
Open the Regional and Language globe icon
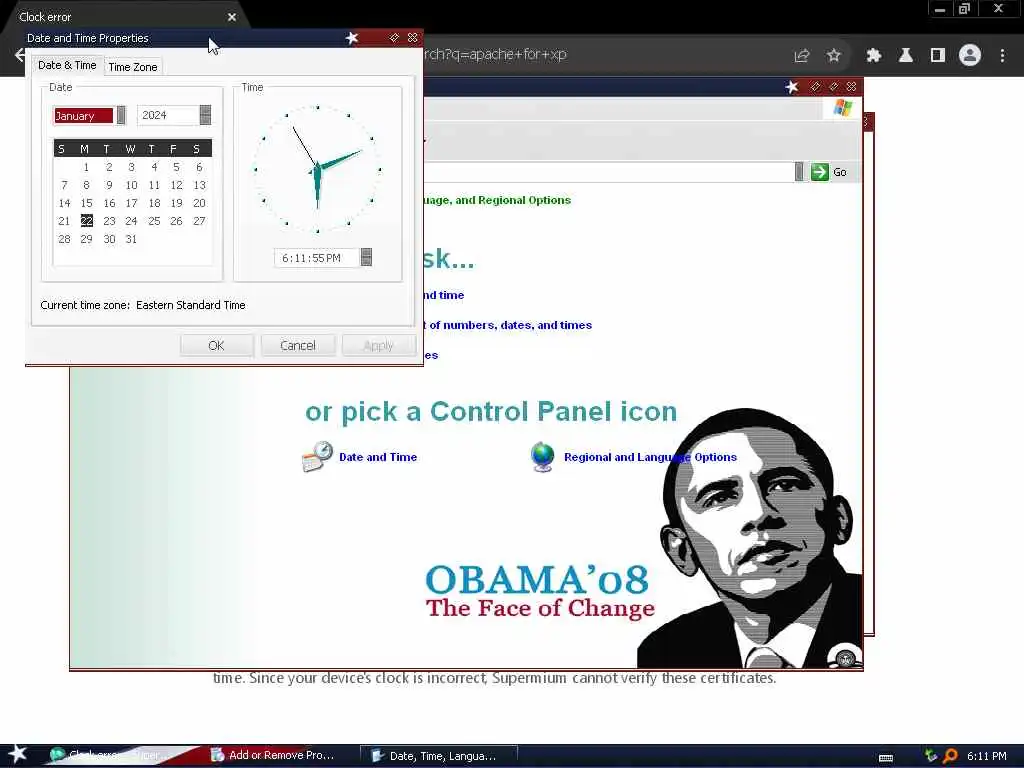543,456
